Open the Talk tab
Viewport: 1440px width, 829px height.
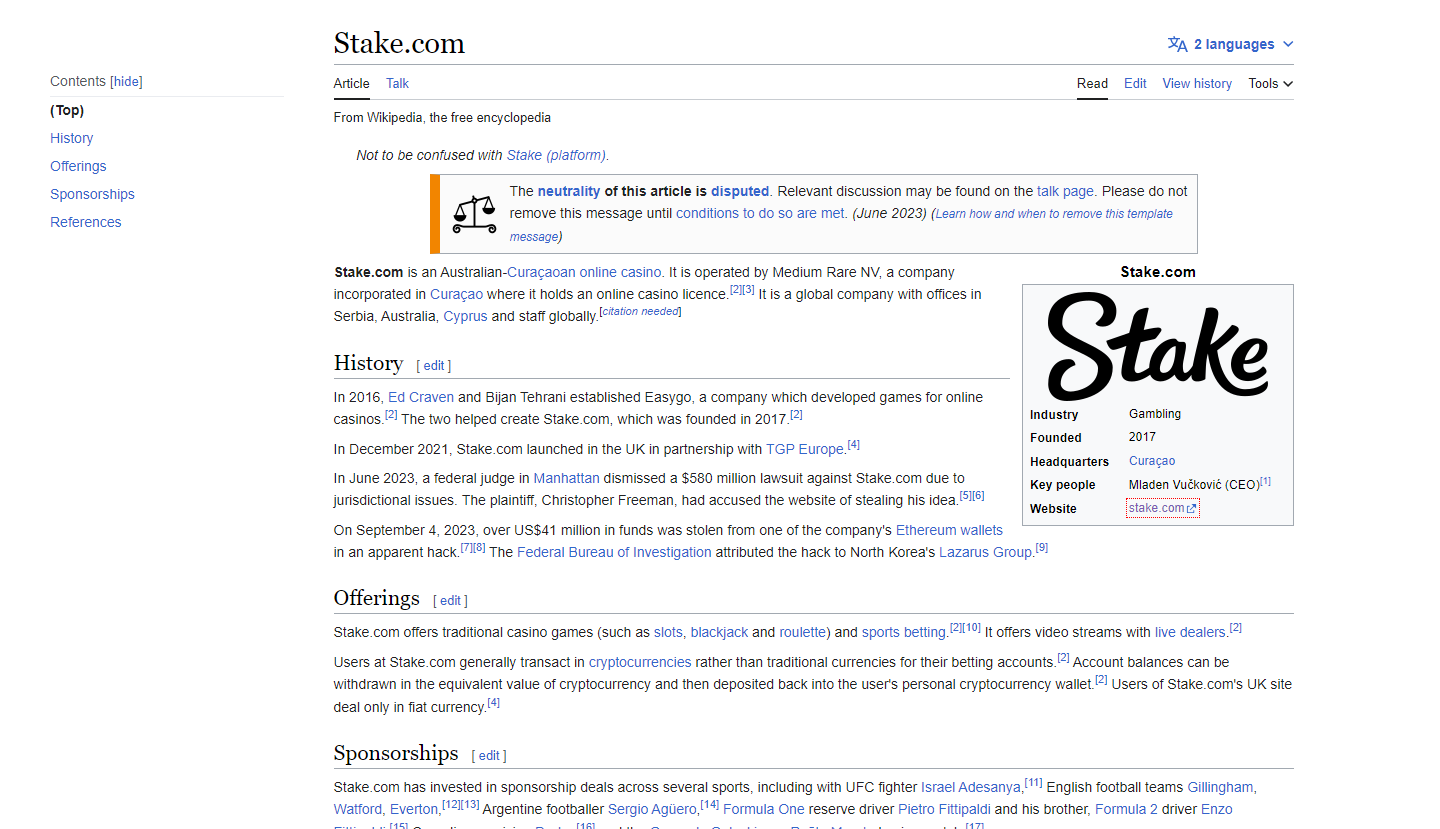(x=397, y=84)
